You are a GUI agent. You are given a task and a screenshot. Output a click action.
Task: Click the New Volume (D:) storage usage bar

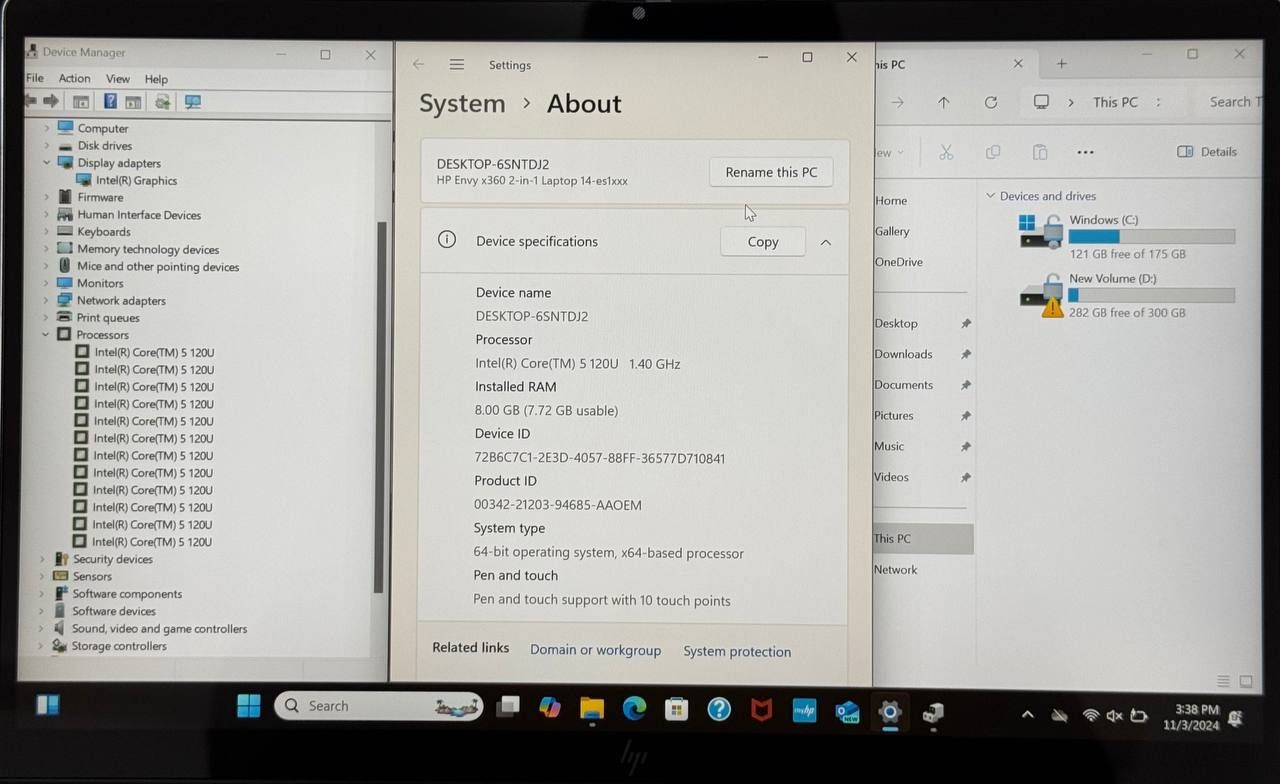[x=1151, y=296]
